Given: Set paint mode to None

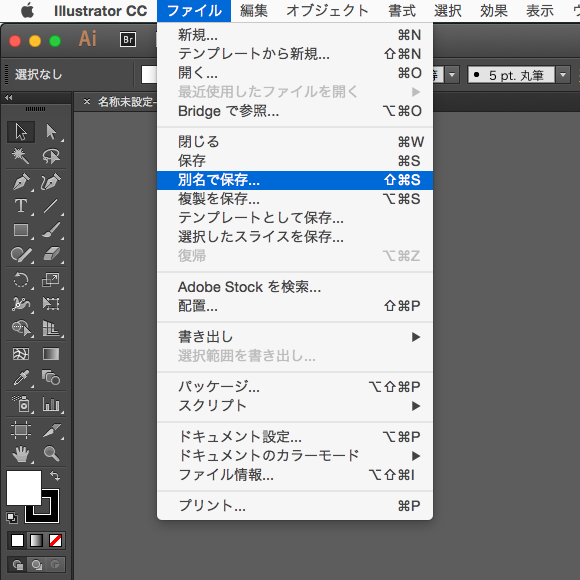Looking at the screenshot, I should coord(55,540).
